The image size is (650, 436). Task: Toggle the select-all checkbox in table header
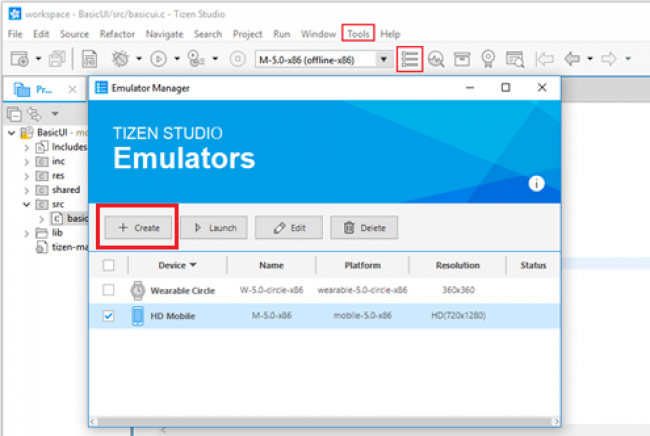point(109,265)
